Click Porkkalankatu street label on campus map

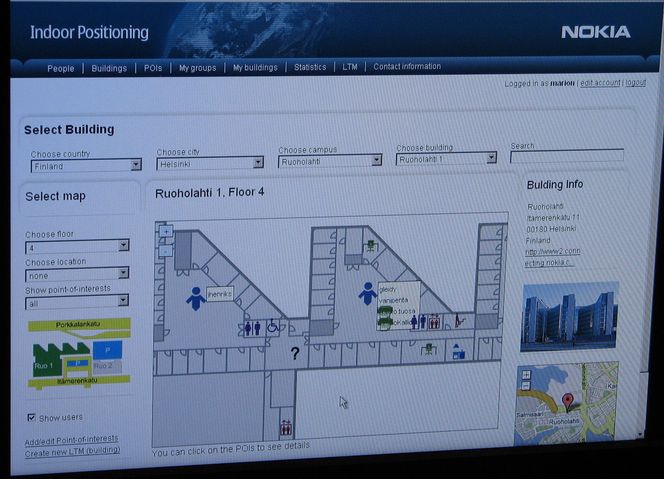tap(78, 325)
